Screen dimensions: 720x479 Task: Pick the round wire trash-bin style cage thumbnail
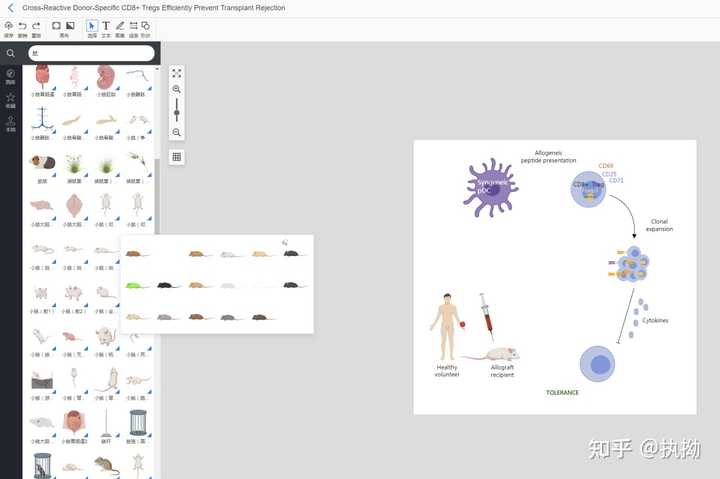point(138,423)
